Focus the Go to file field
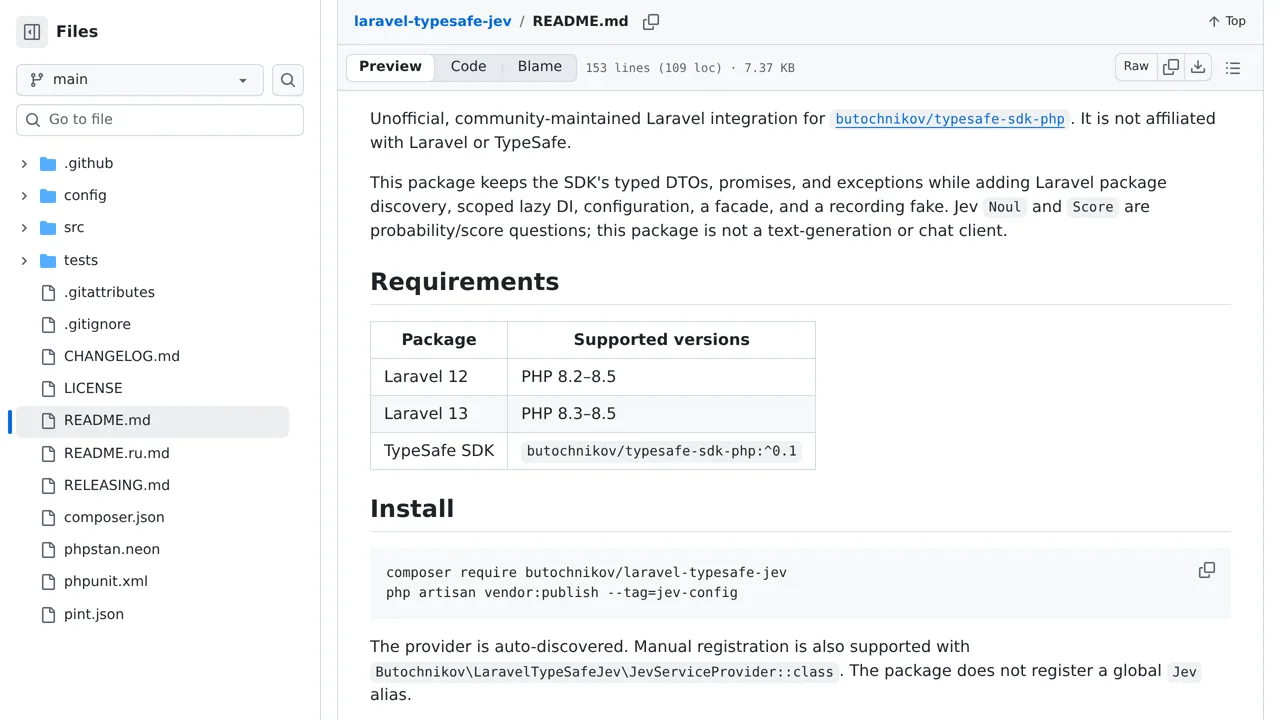 (x=160, y=120)
